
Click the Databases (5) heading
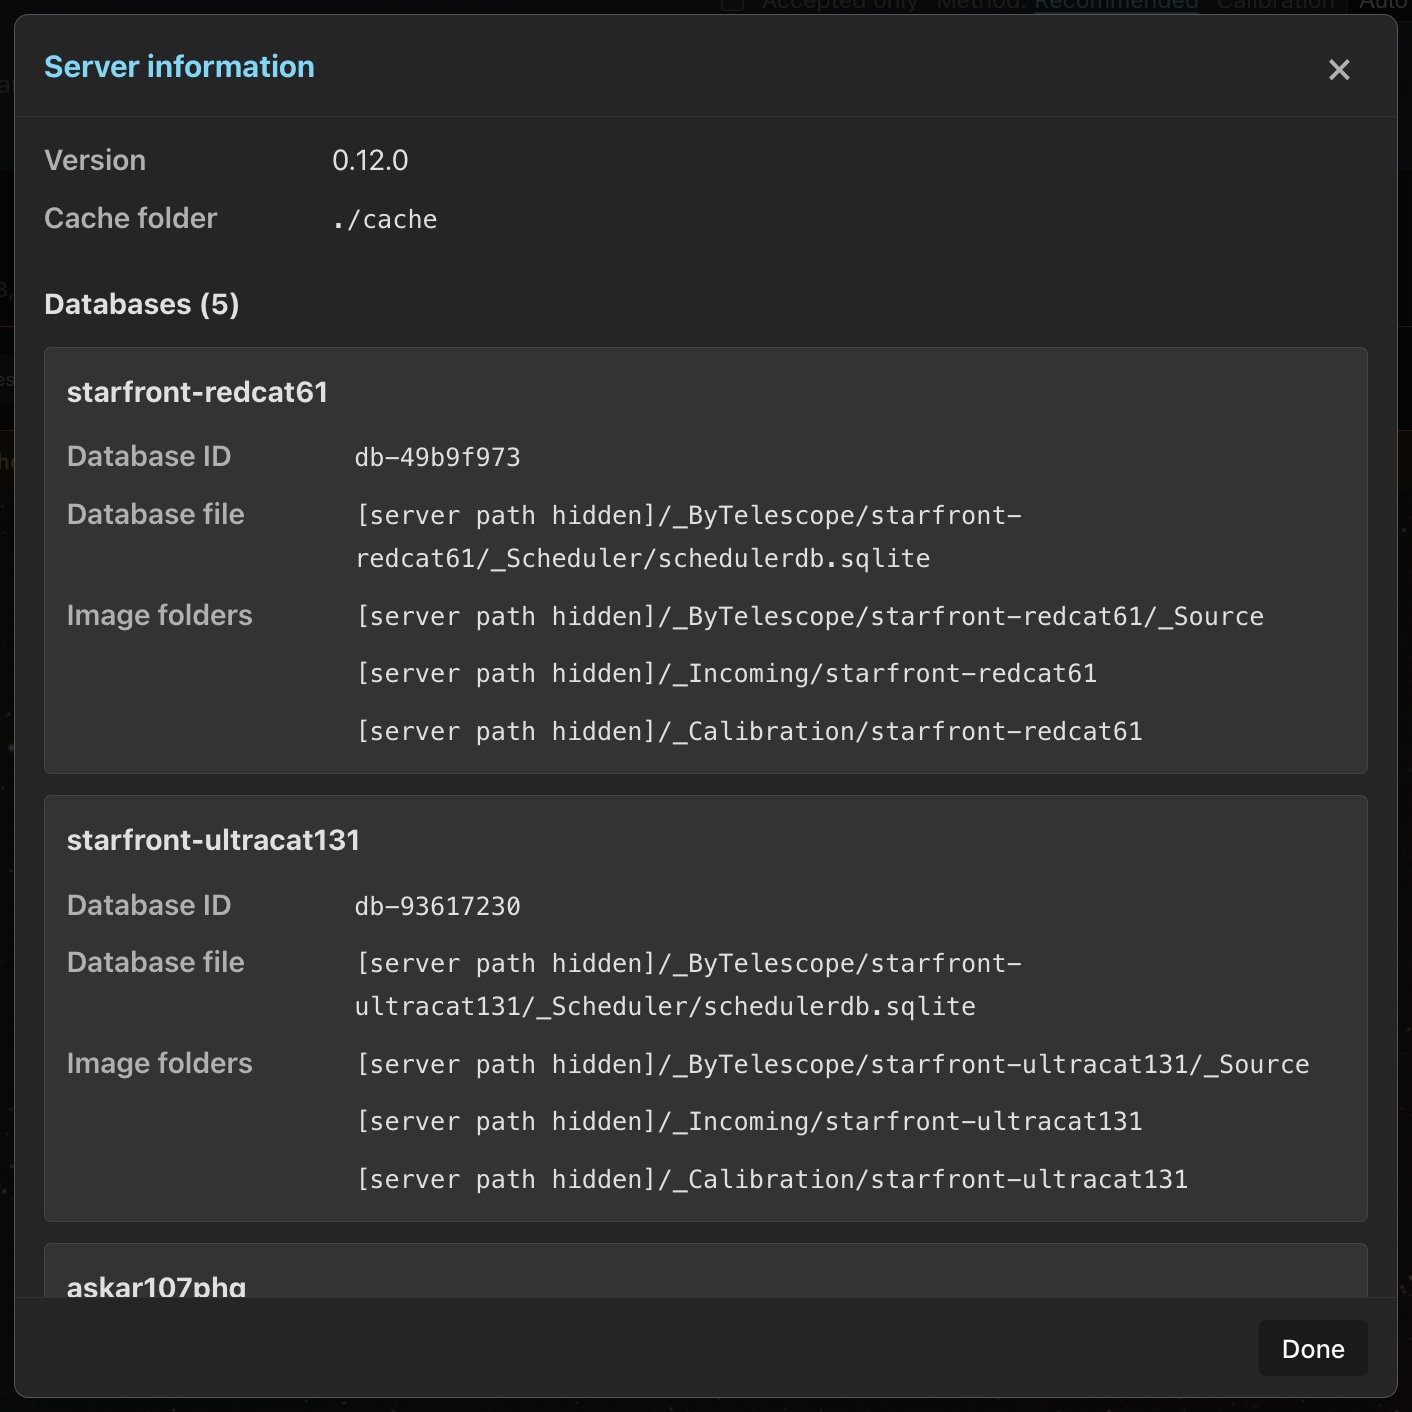(x=142, y=304)
